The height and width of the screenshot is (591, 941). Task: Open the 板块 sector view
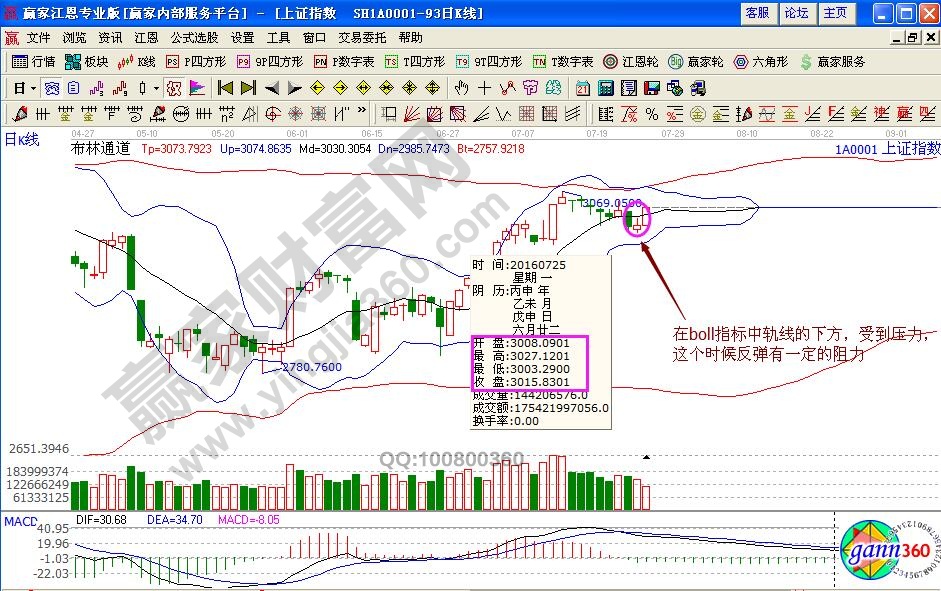pyautogui.click(x=87, y=61)
